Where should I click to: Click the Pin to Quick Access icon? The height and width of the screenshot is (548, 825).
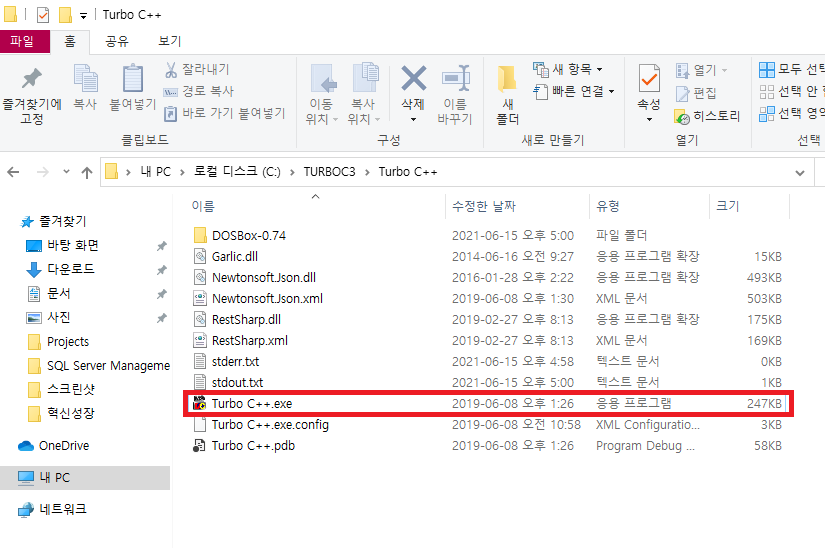pyautogui.click(x=32, y=79)
